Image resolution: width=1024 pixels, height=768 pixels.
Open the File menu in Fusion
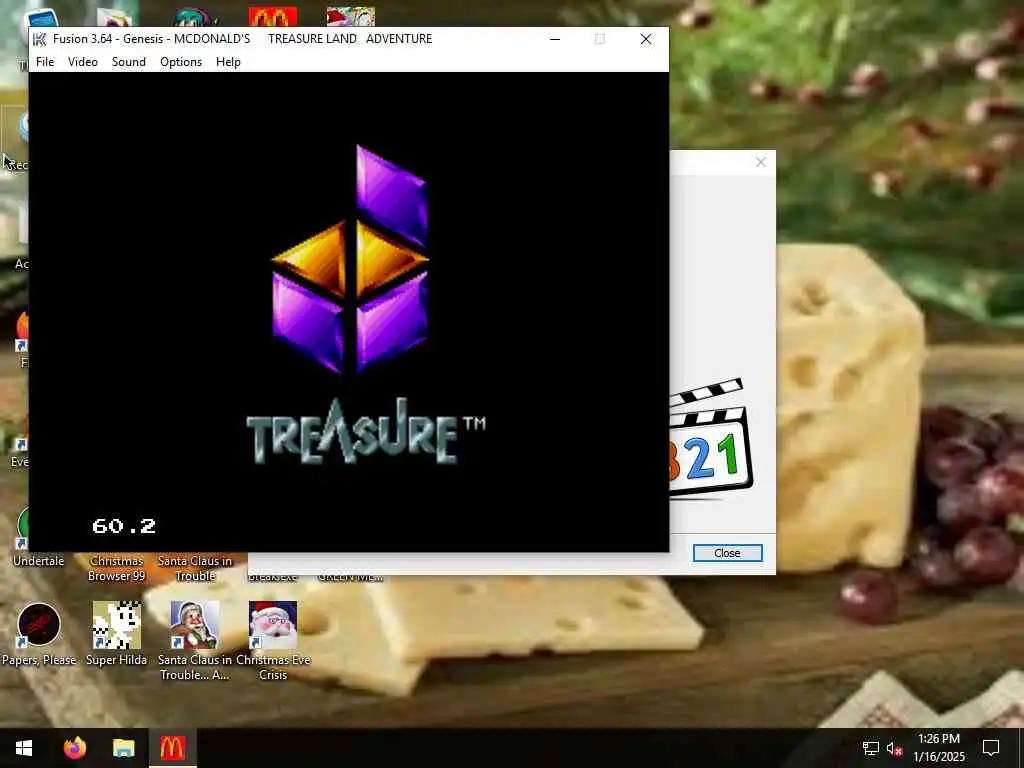(x=45, y=61)
